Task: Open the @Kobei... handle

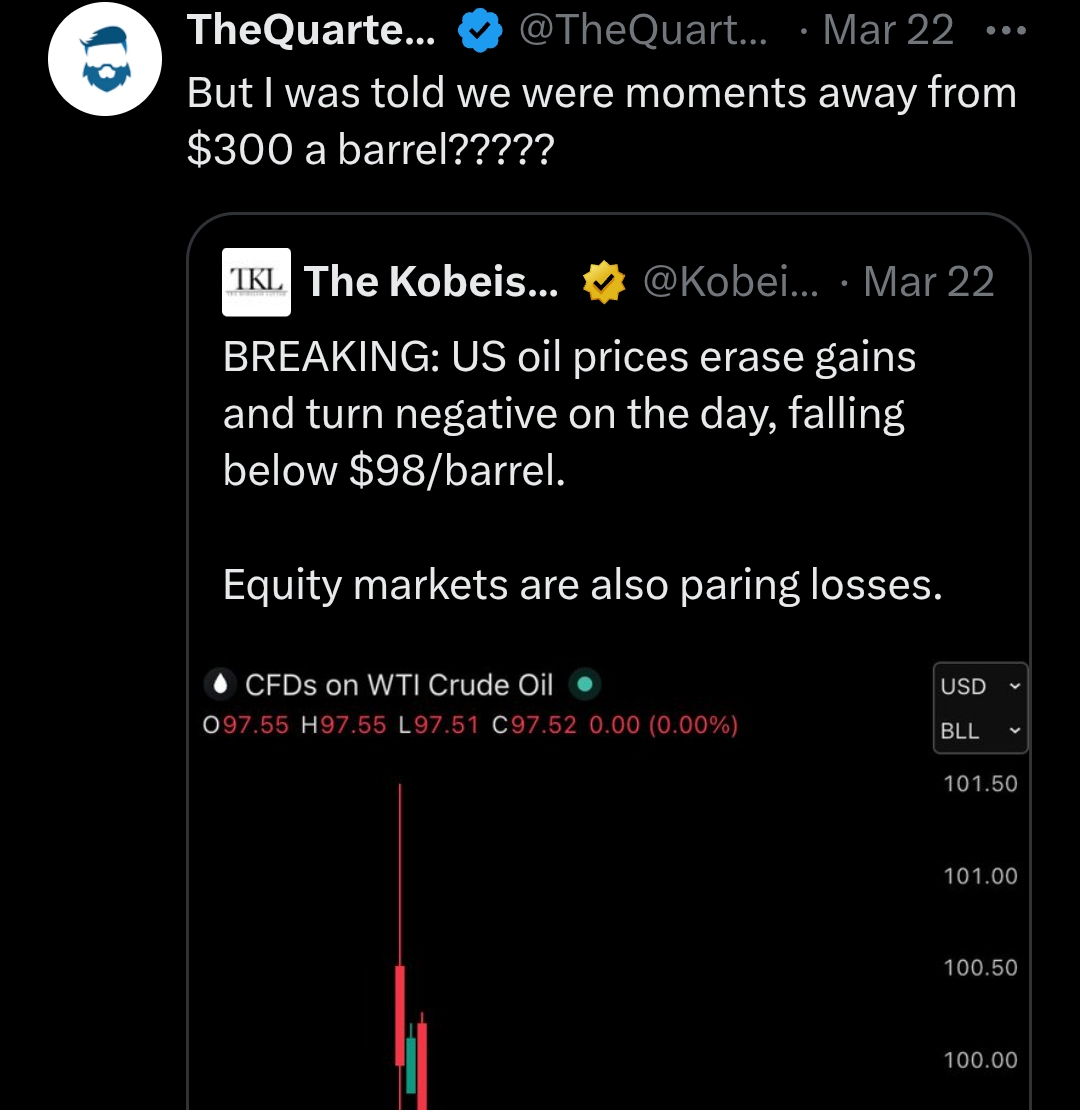Action: point(730,282)
